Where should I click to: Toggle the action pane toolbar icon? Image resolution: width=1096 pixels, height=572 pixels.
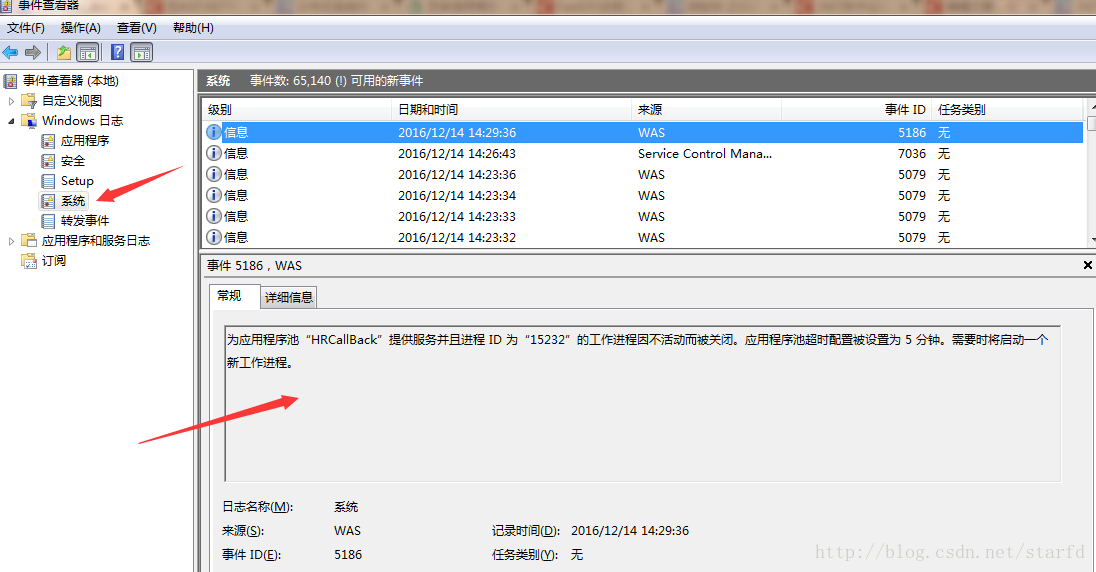point(142,52)
